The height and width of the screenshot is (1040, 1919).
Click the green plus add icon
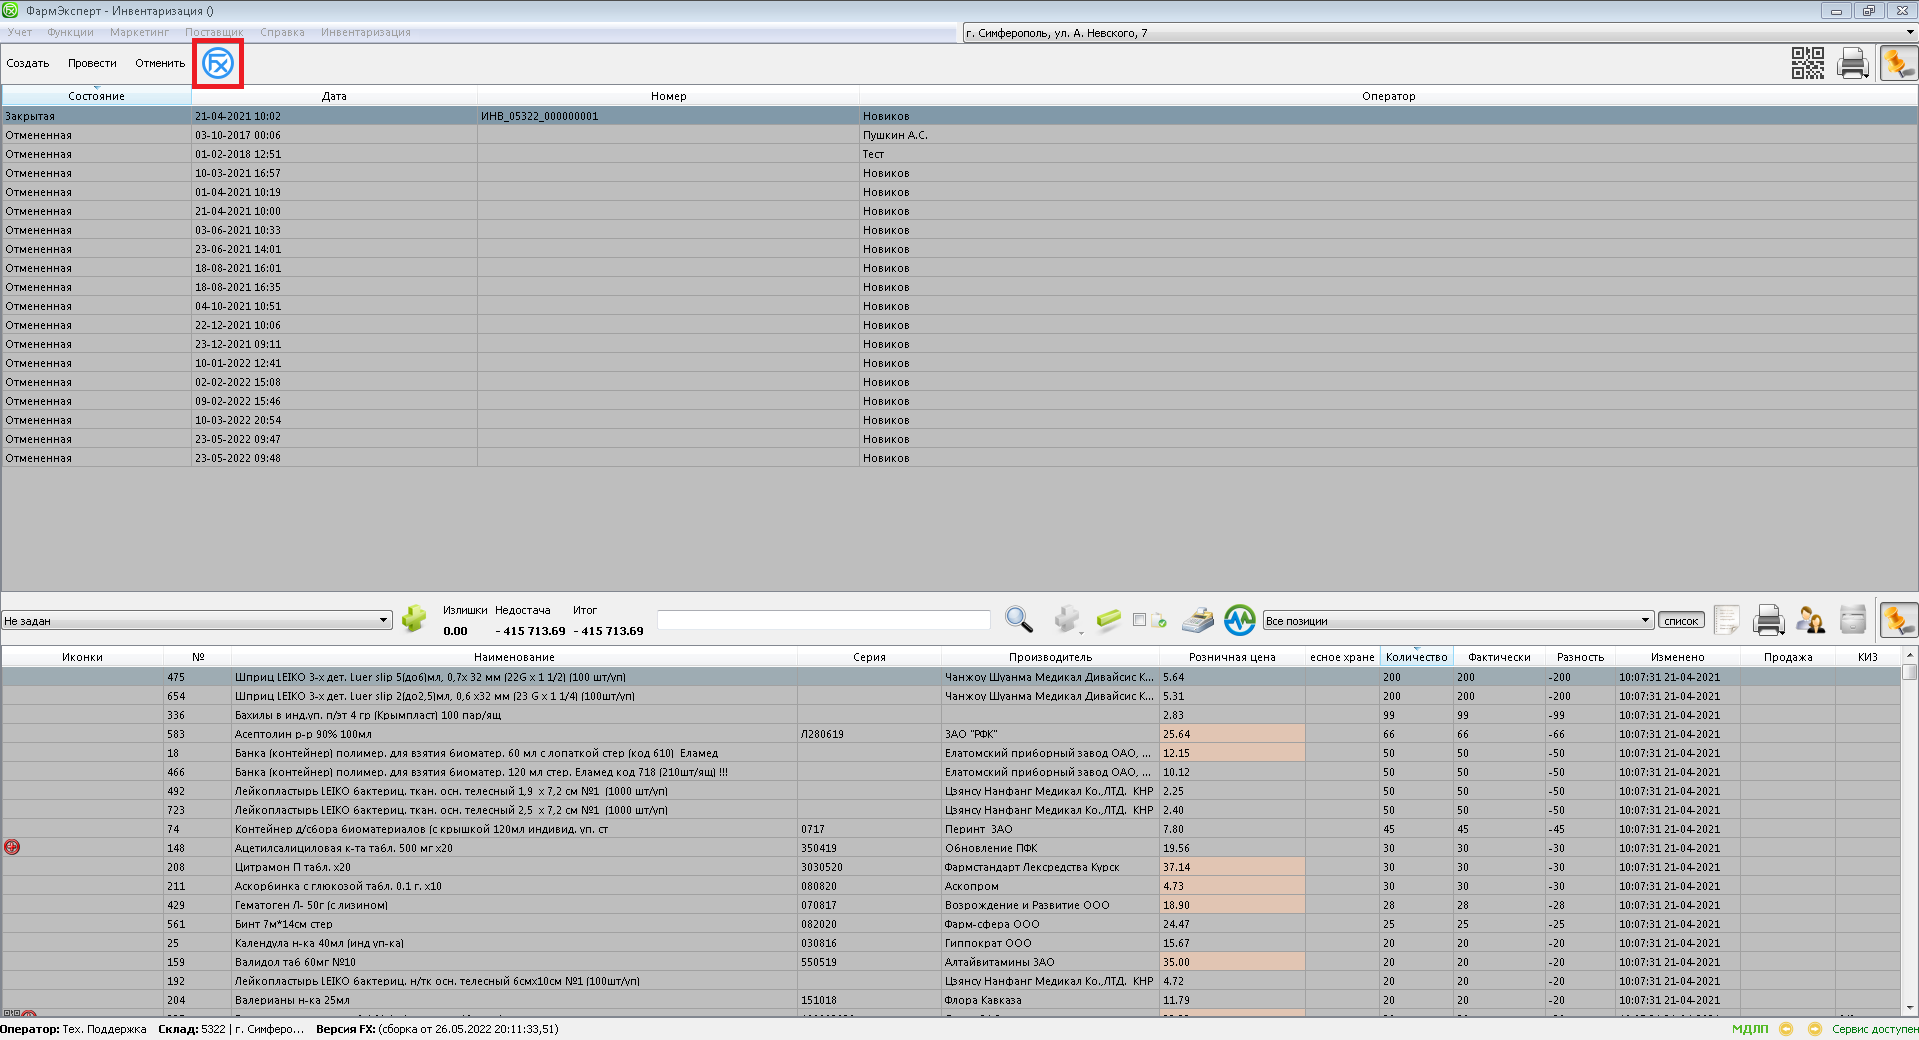413,620
